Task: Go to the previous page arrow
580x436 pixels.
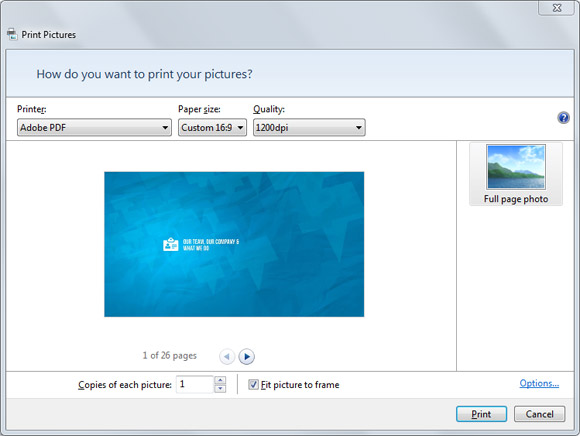Action: click(227, 356)
